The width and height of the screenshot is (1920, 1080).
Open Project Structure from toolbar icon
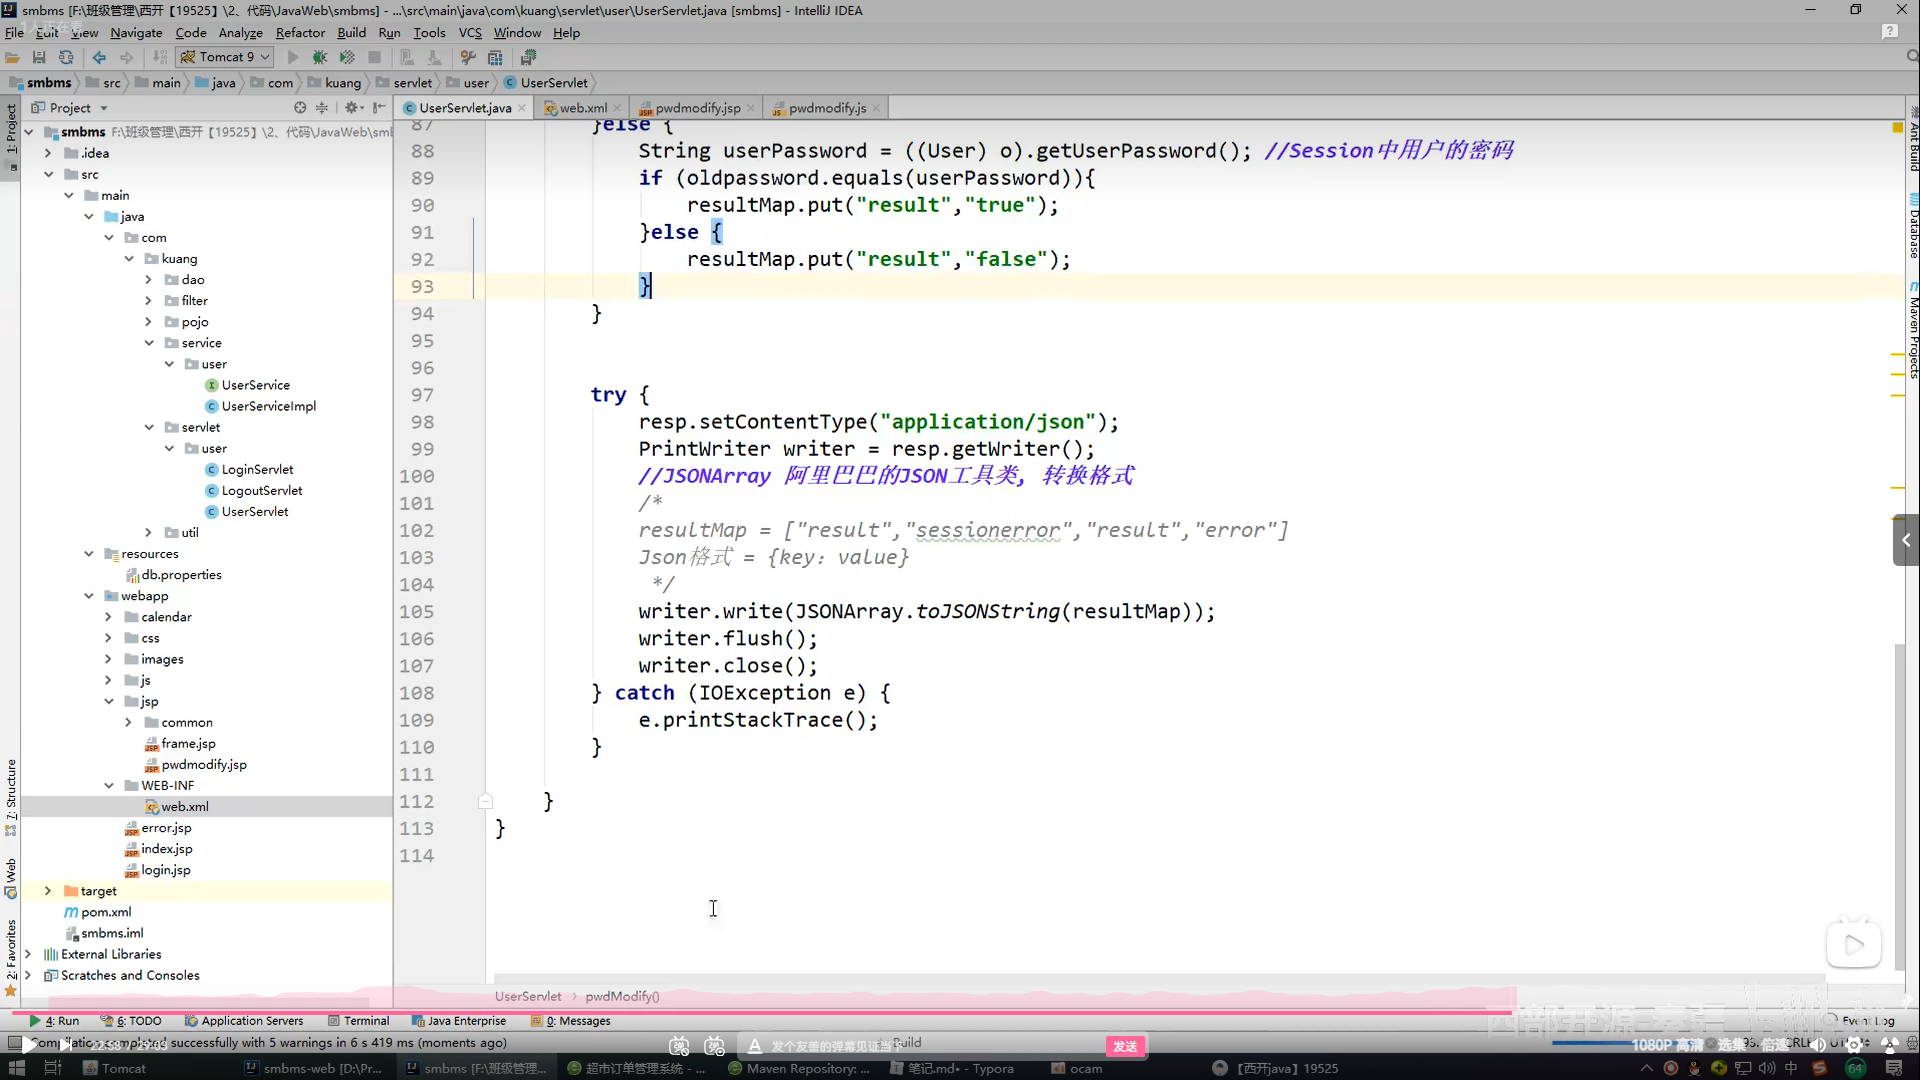point(495,57)
